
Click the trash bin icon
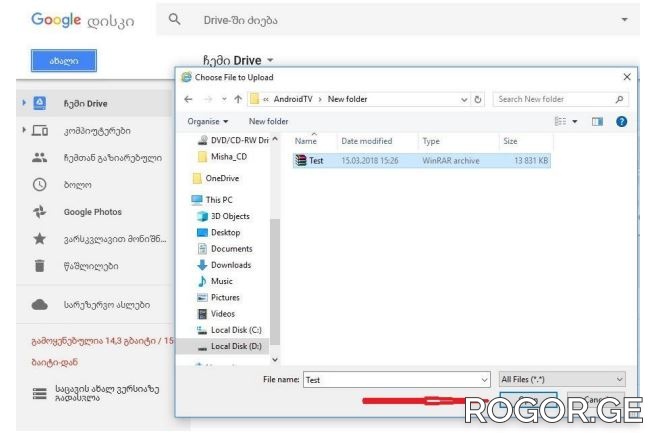tap(40, 266)
